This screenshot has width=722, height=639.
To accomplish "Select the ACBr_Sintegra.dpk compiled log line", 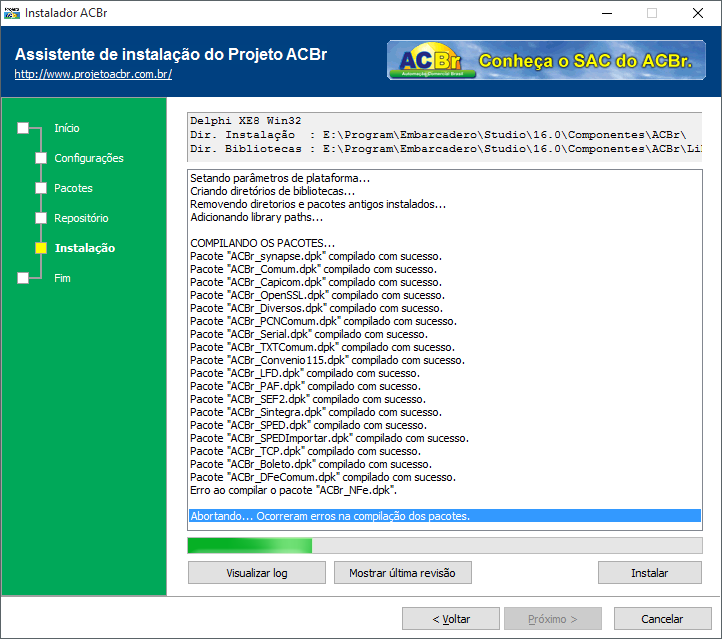I will point(316,412).
